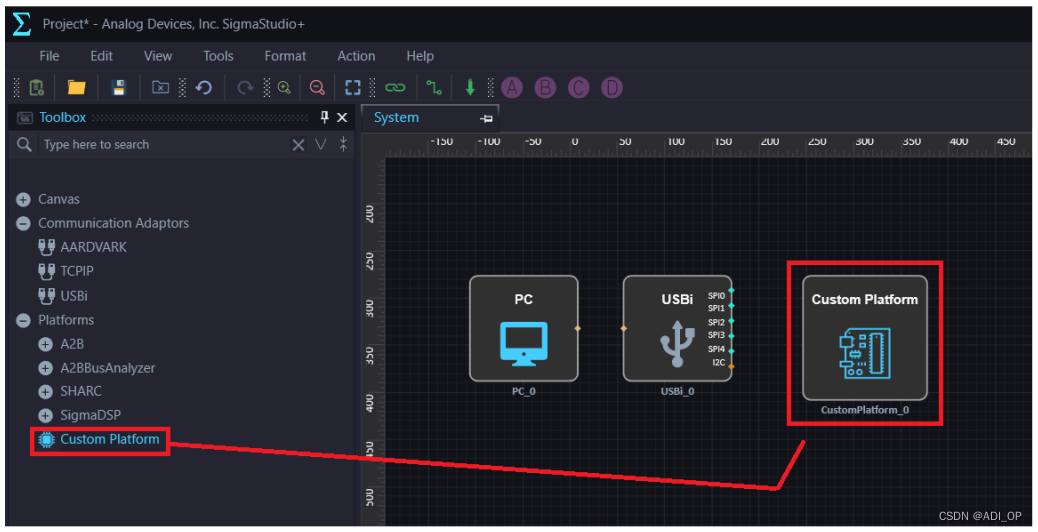This screenshot has width=1038, height=532.
Task: Open the Format menu
Action: (285, 56)
